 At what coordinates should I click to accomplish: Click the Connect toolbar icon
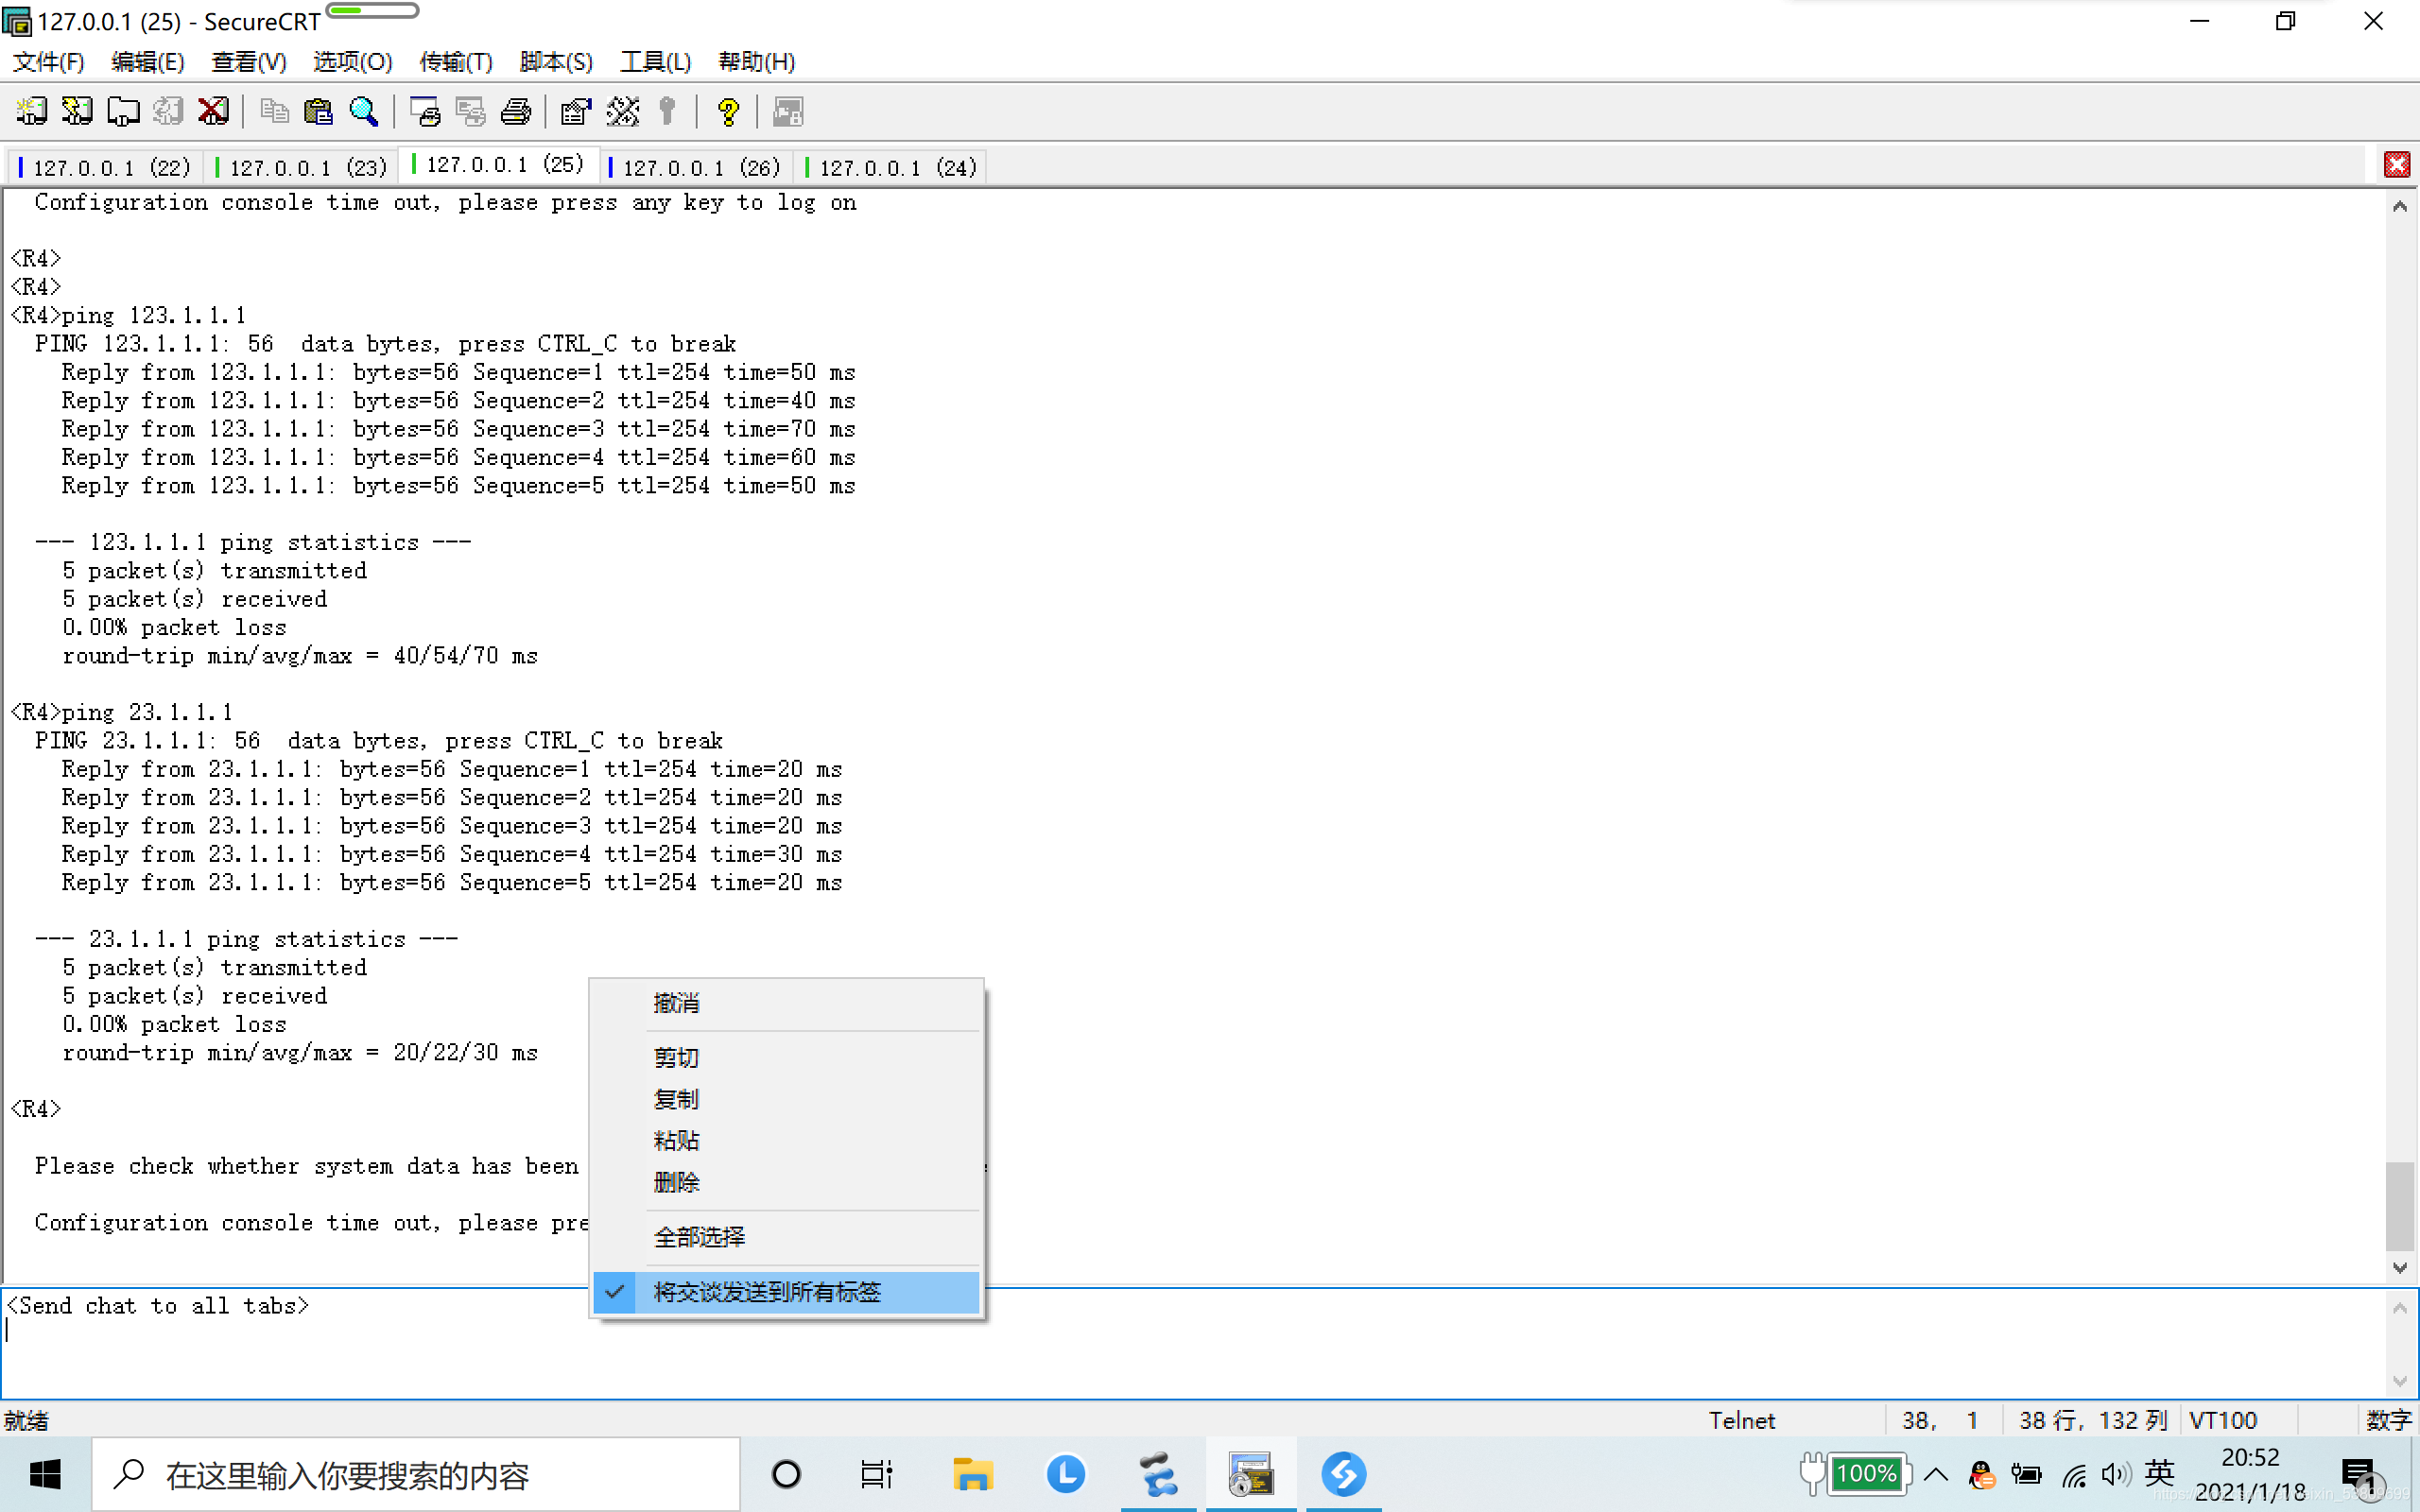pos(31,111)
